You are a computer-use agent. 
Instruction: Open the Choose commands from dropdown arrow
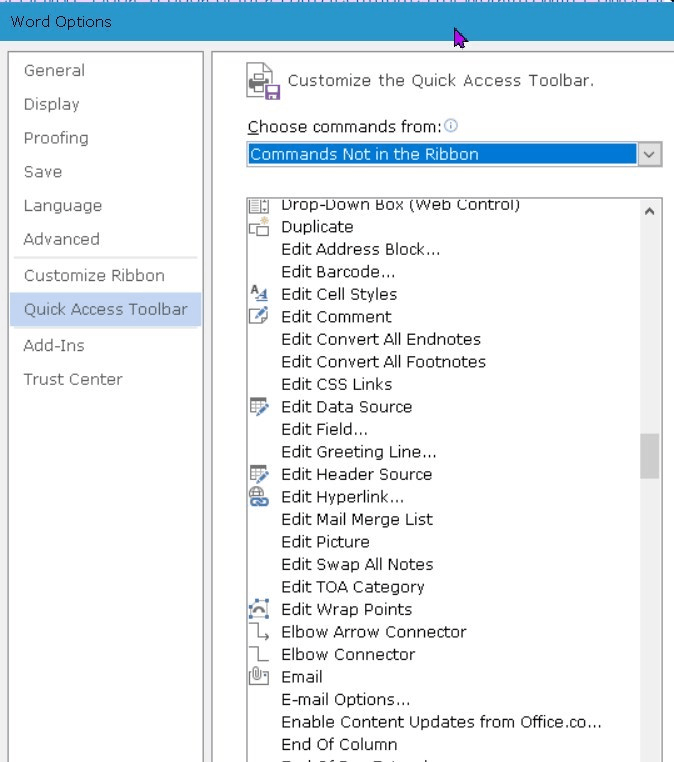(x=650, y=155)
